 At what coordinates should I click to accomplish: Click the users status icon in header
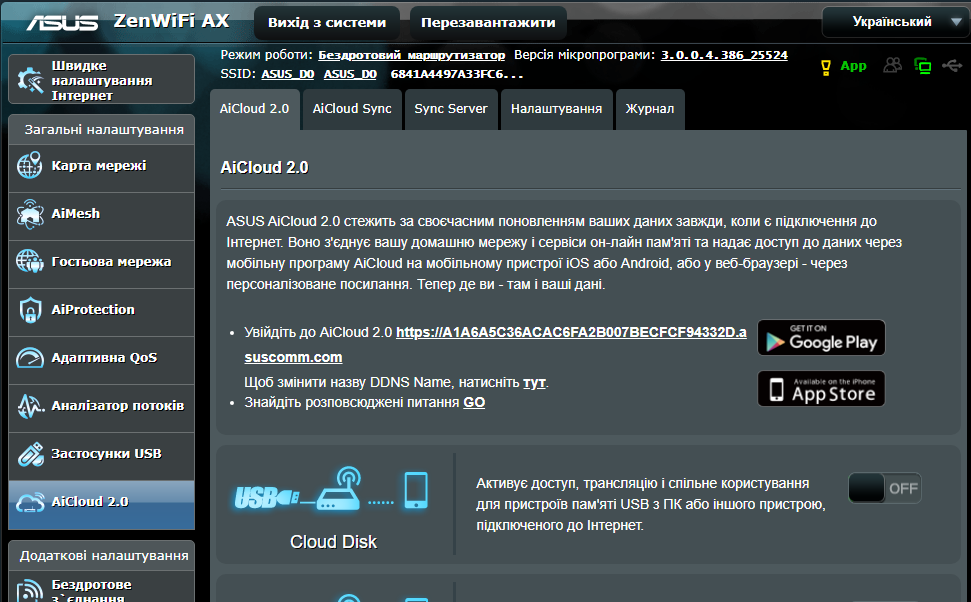pos(892,65)
